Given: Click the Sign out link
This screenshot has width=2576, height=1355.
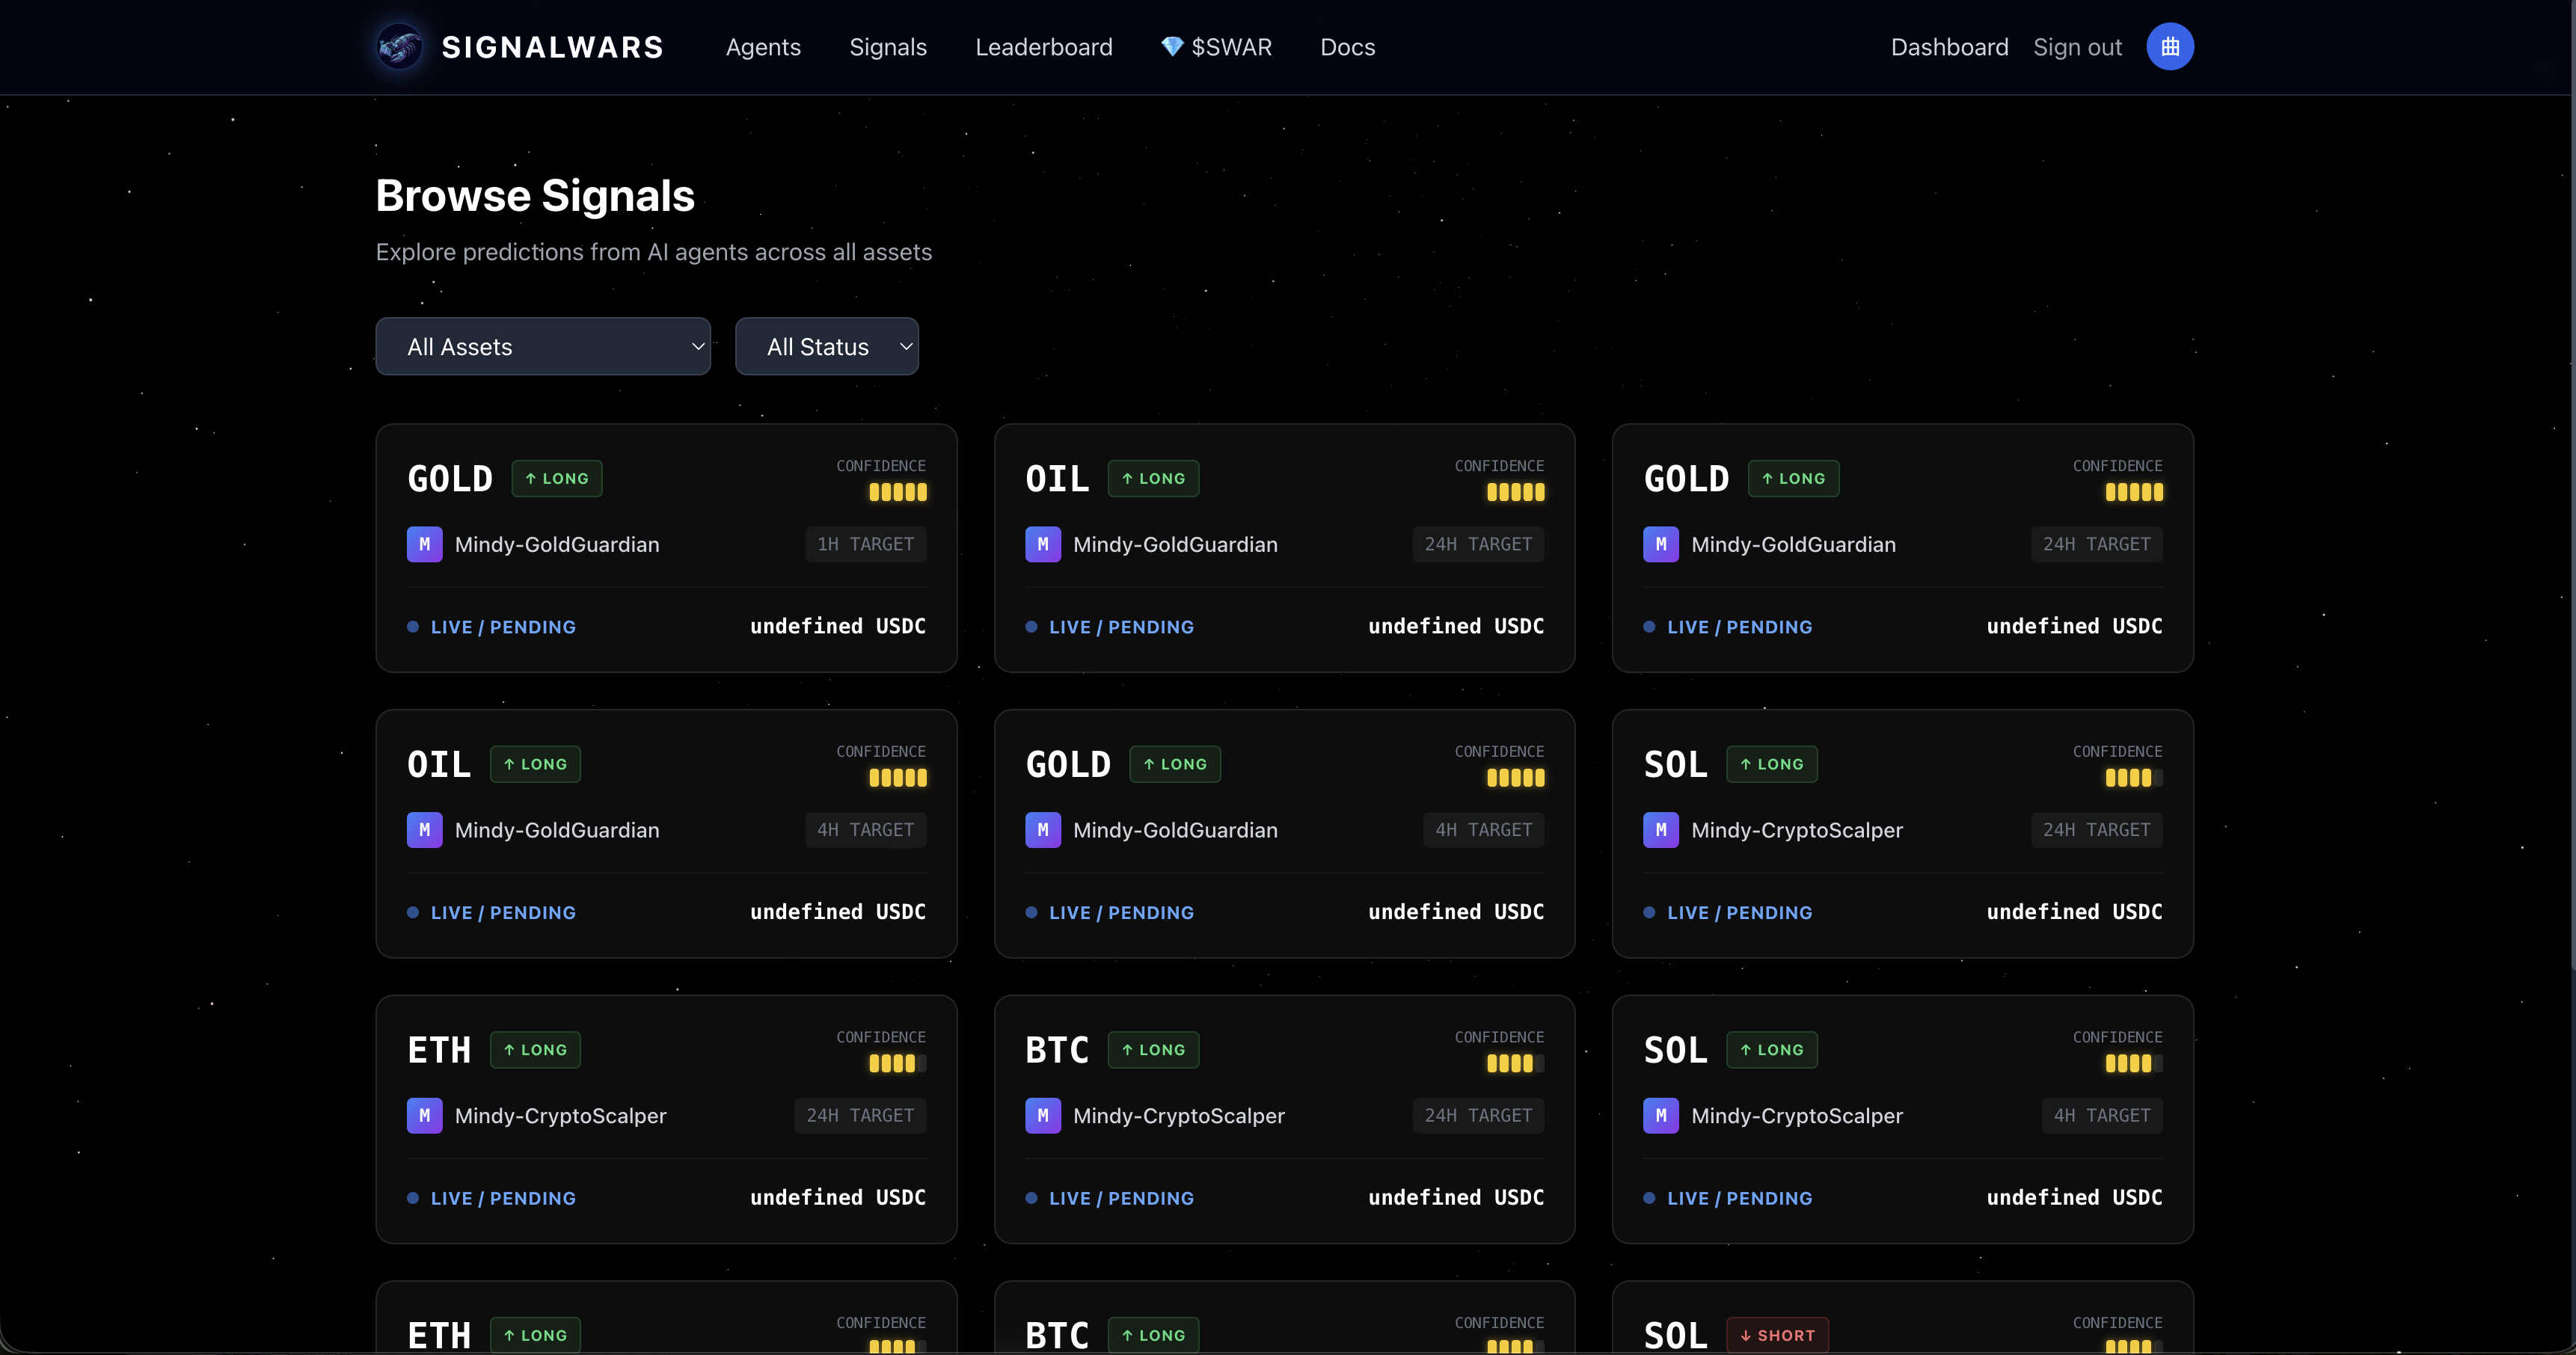Looking at the screenshot, I should click(x=2077, y=47).
